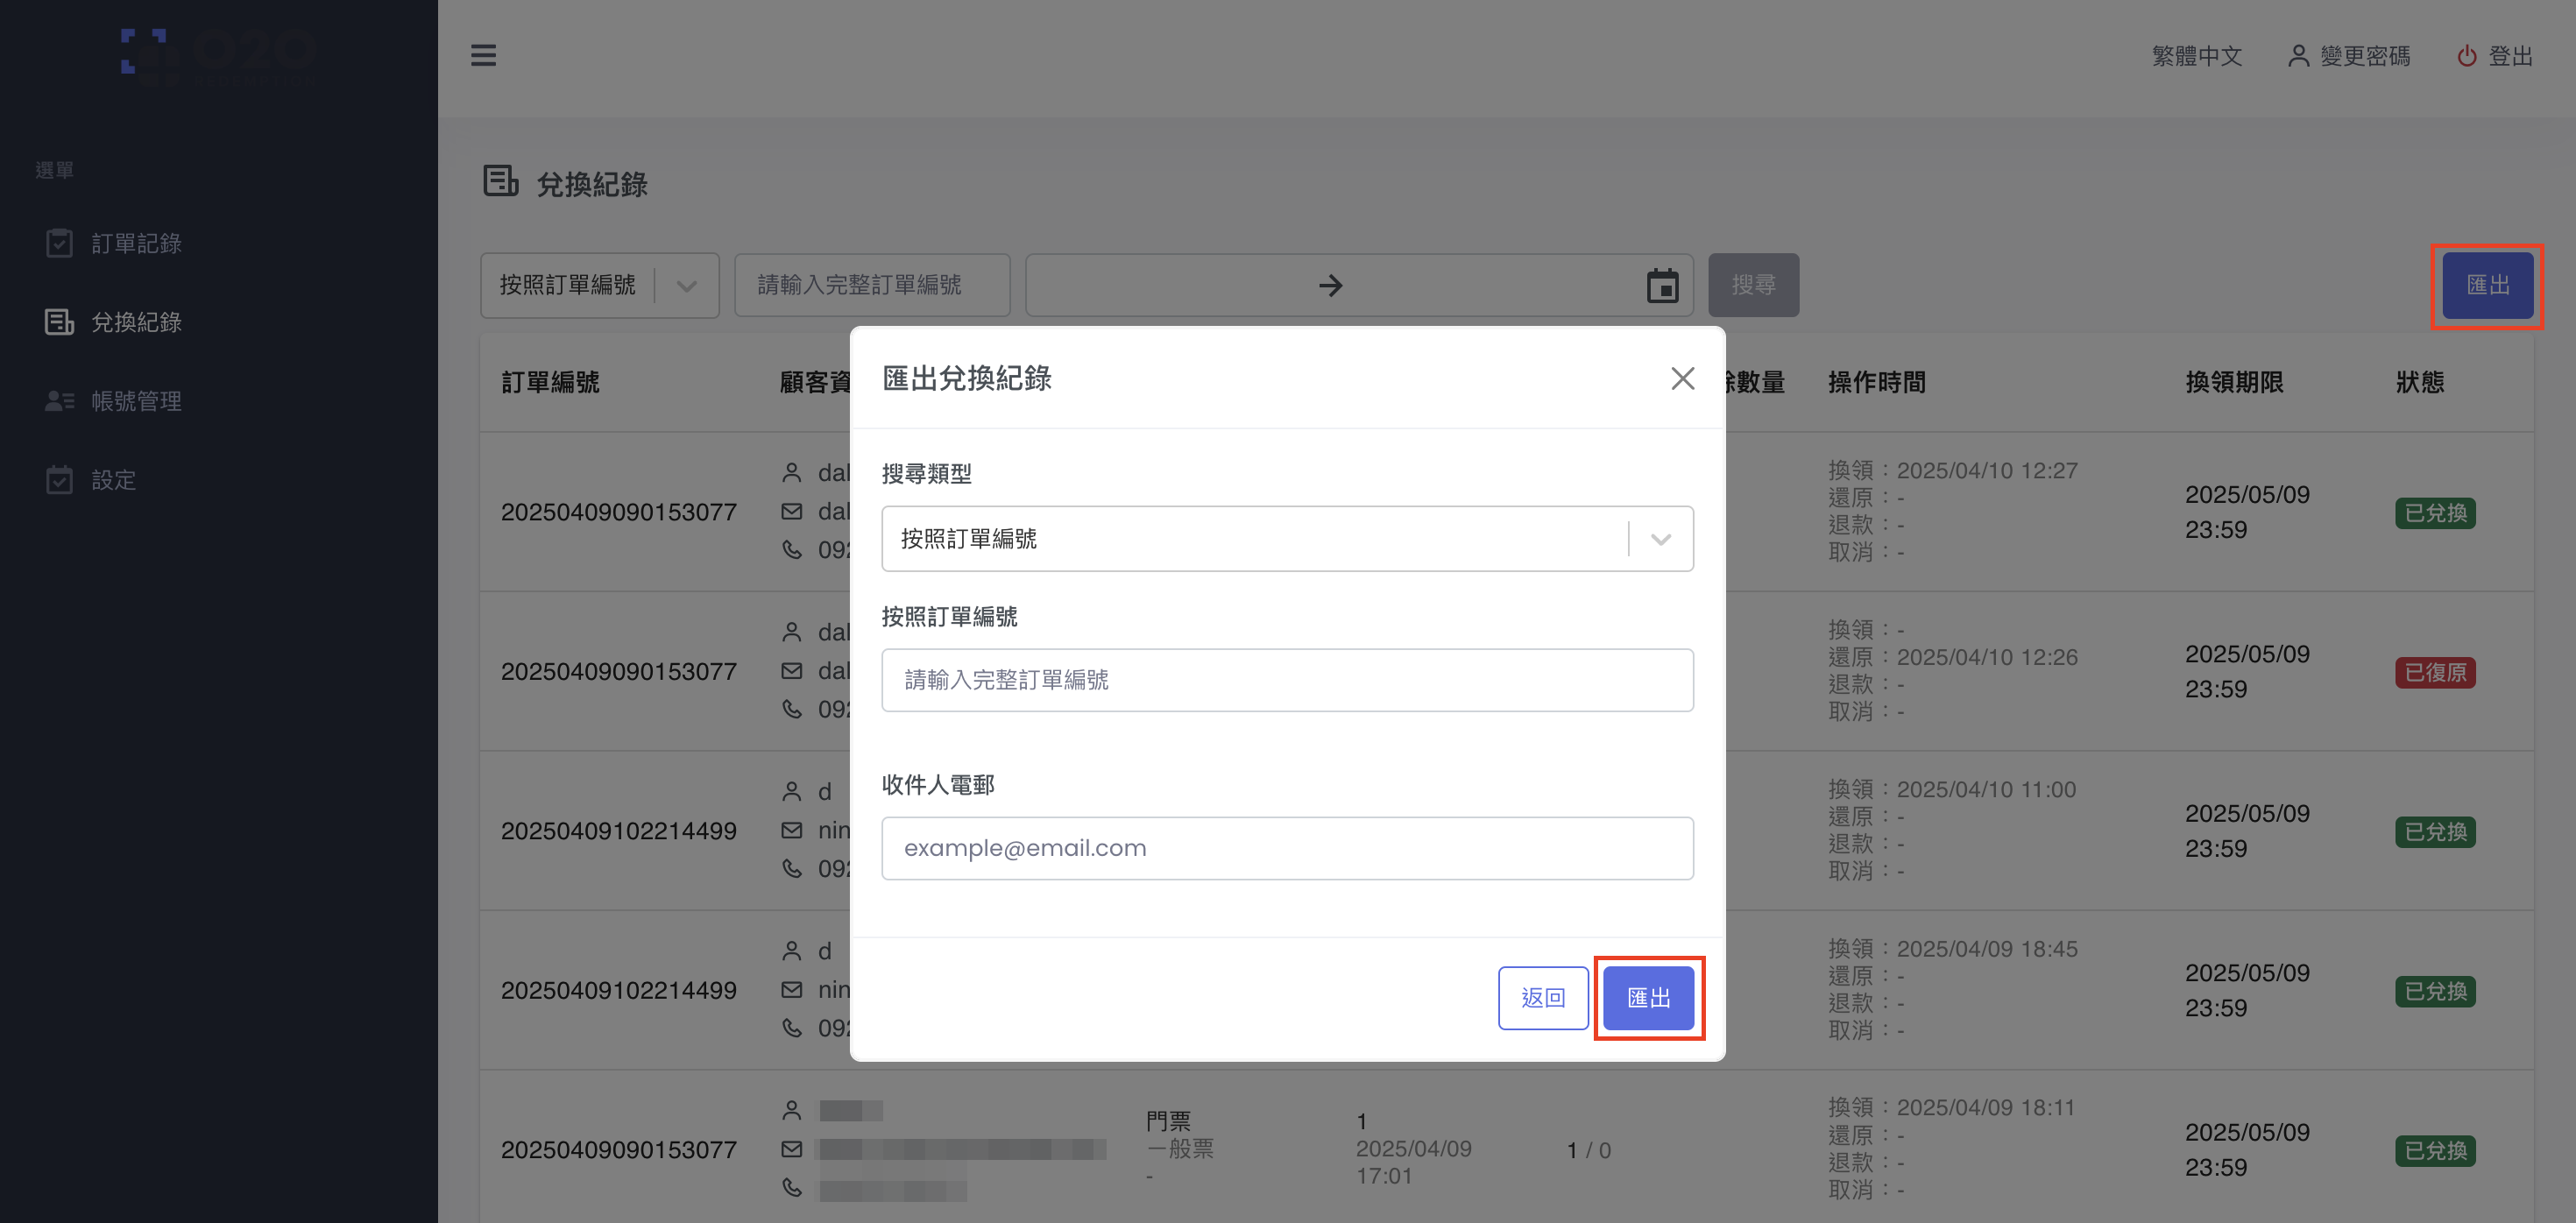Click the 帳號管理 sidebar icon
The width and height of the screenshot is (2576, 1223).
click(x=59, y=401)
